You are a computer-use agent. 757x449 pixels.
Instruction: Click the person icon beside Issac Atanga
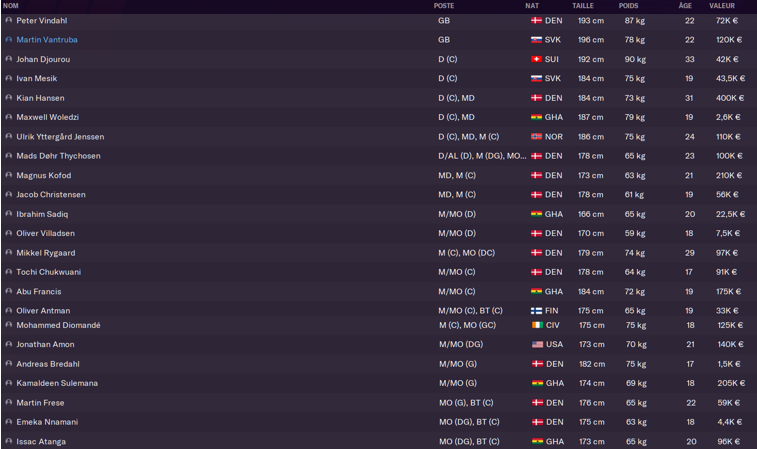click(8, 441)
